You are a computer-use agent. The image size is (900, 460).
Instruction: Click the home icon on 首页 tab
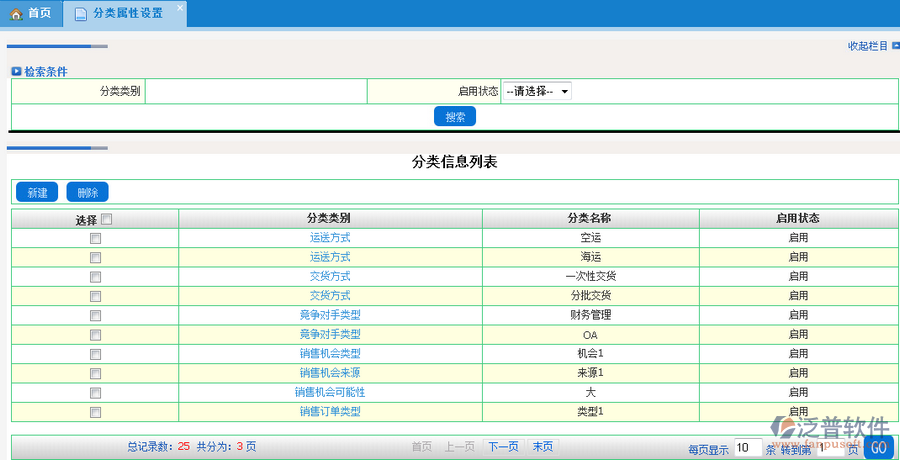pos(16,14)
